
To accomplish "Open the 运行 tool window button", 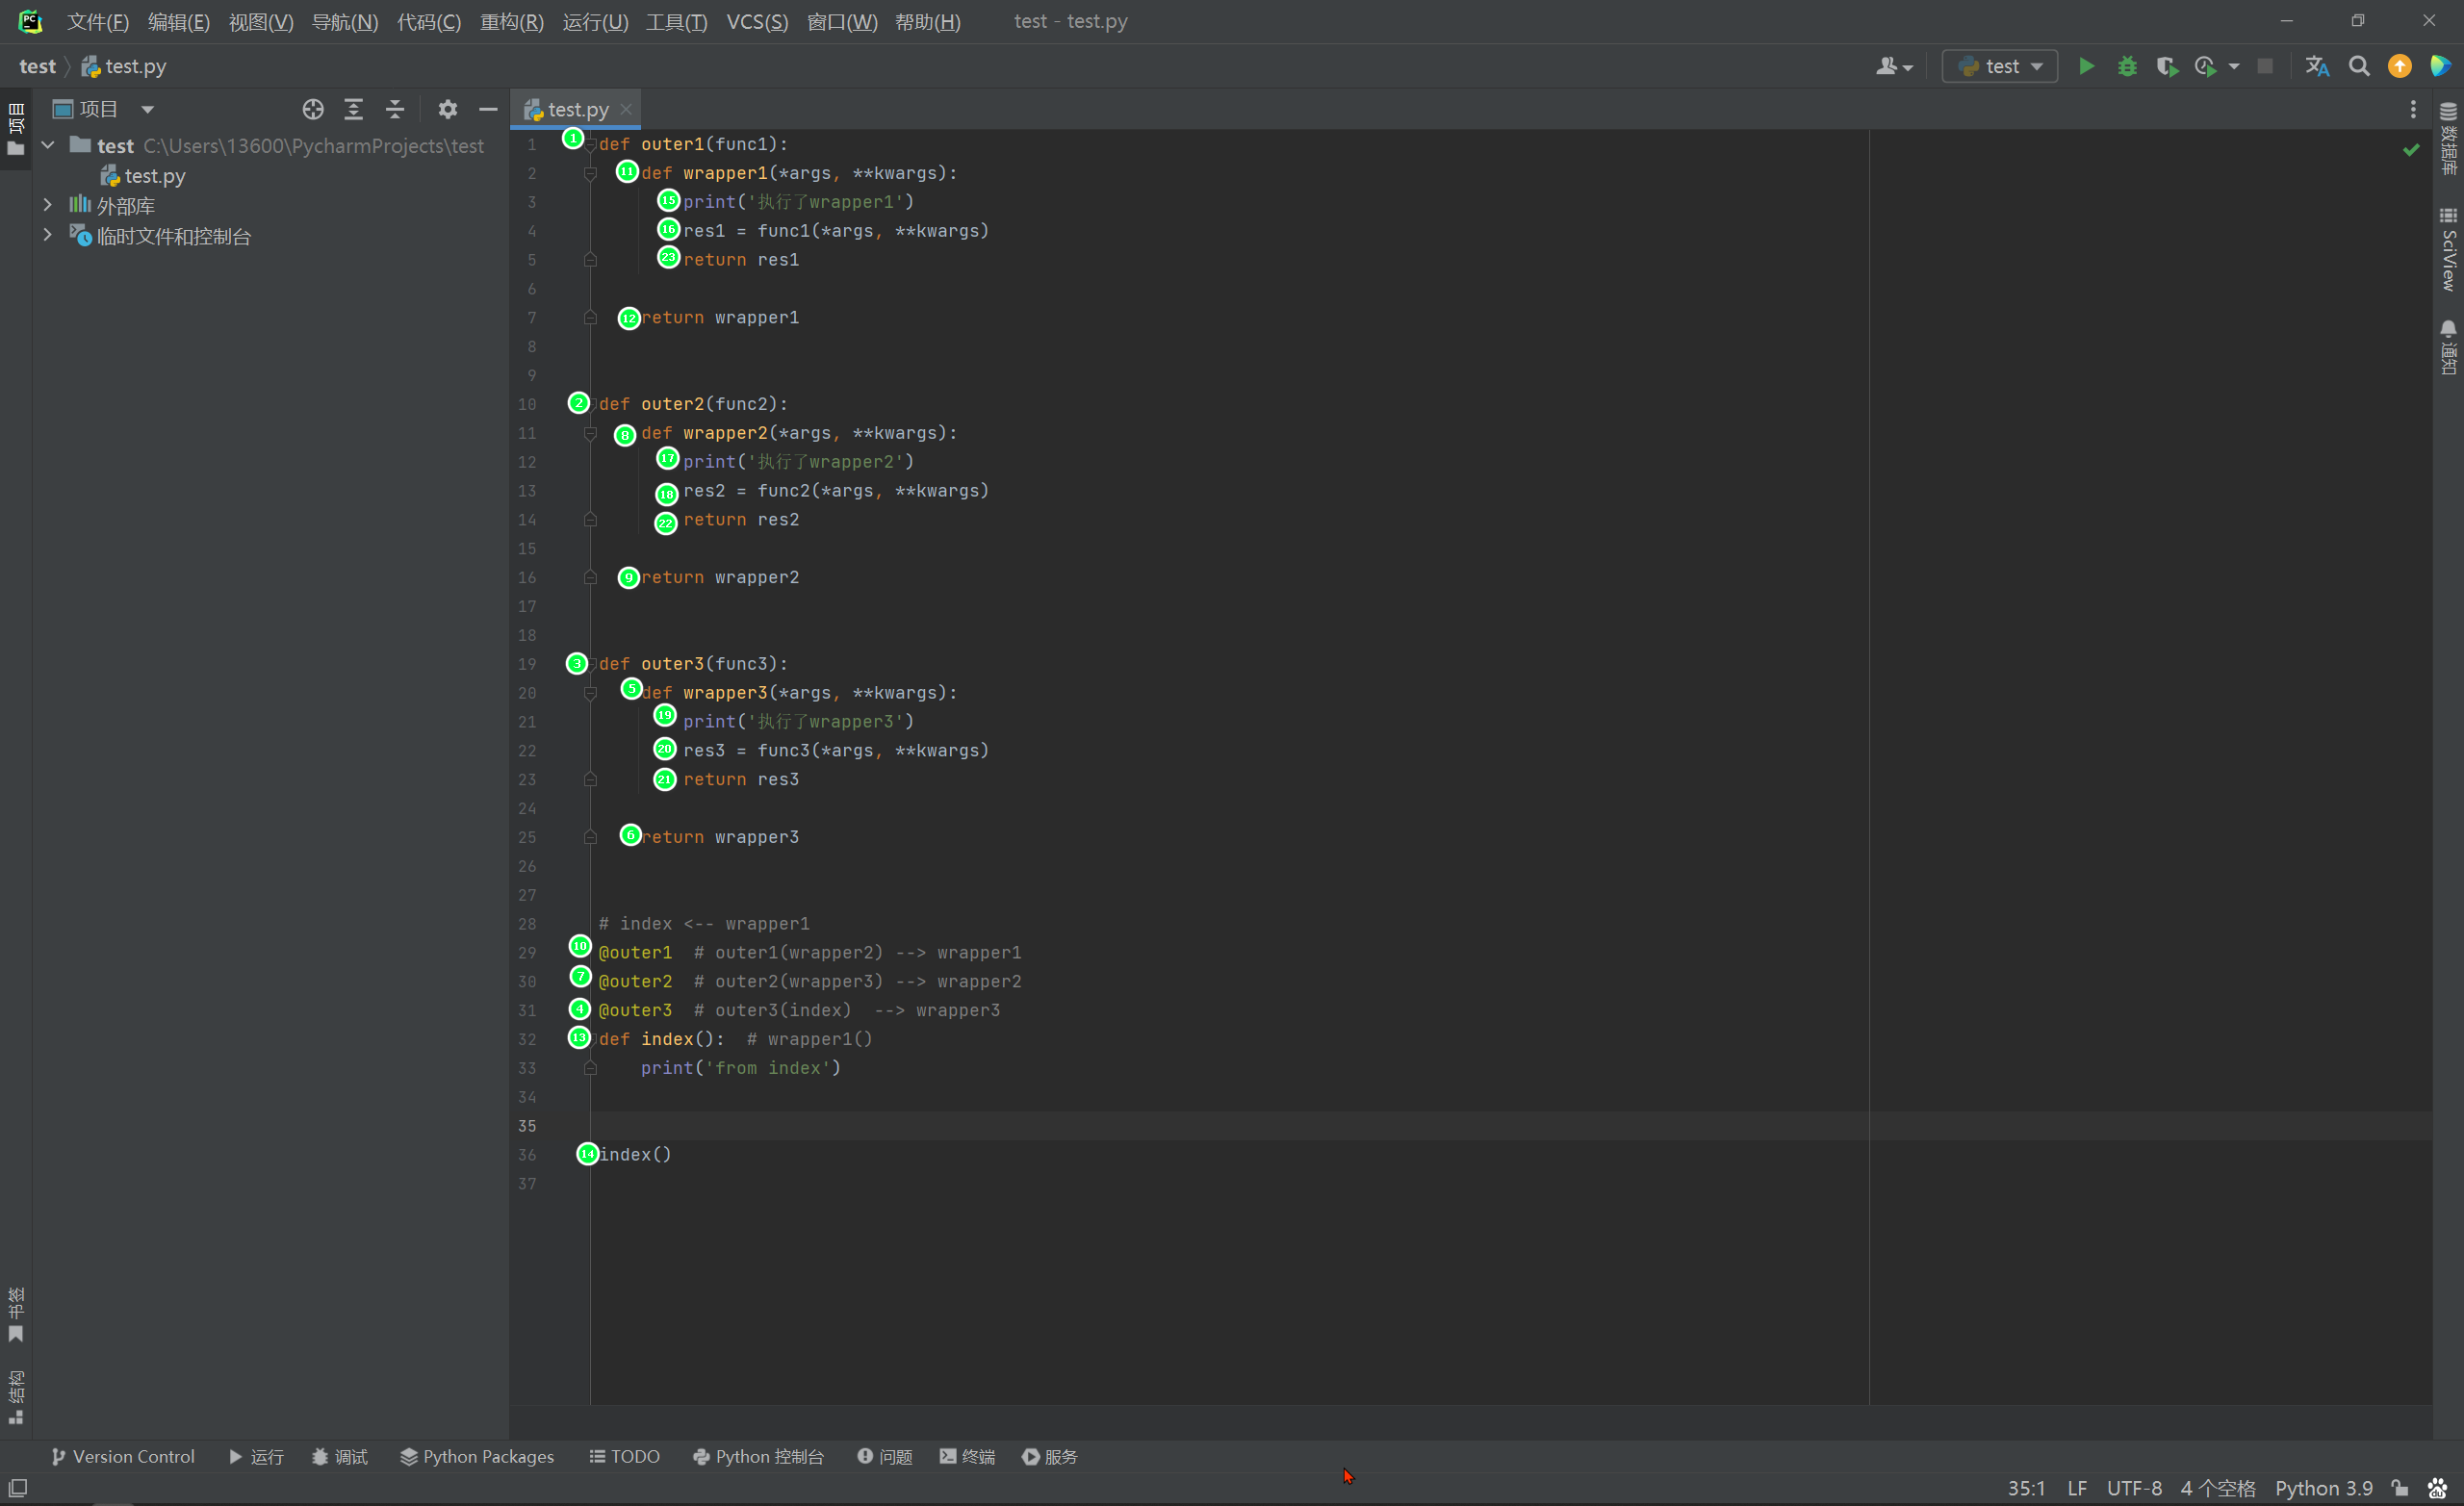I will (256, 1457).
